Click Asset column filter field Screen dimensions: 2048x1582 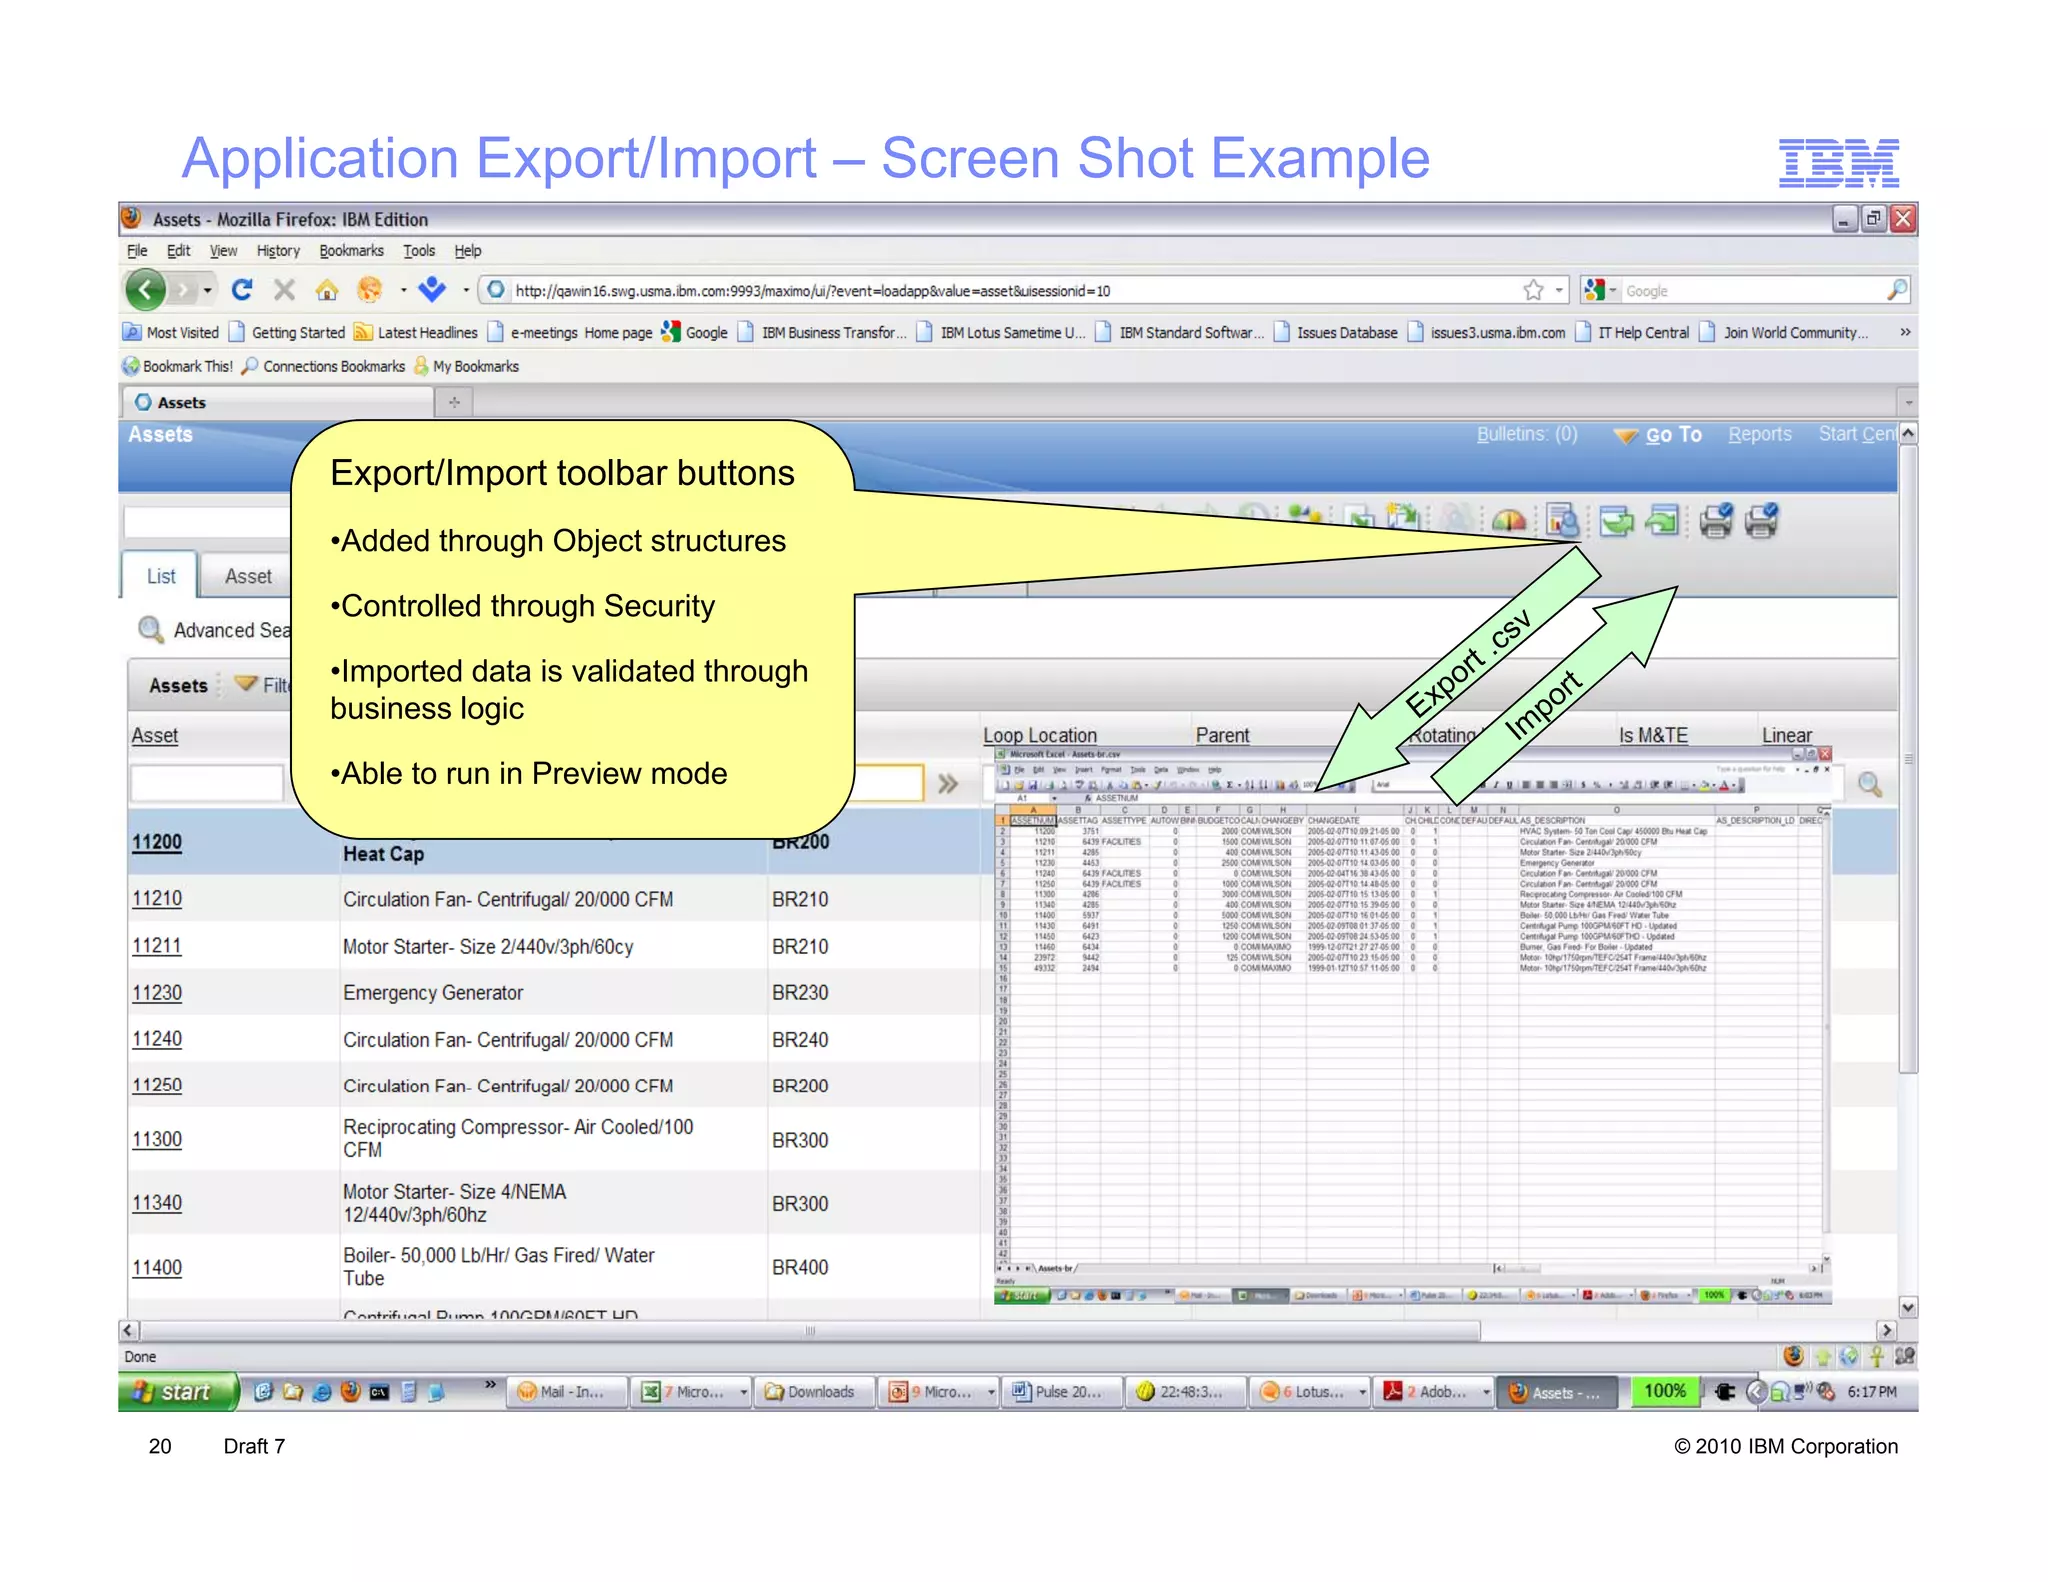tap(207, 783)
